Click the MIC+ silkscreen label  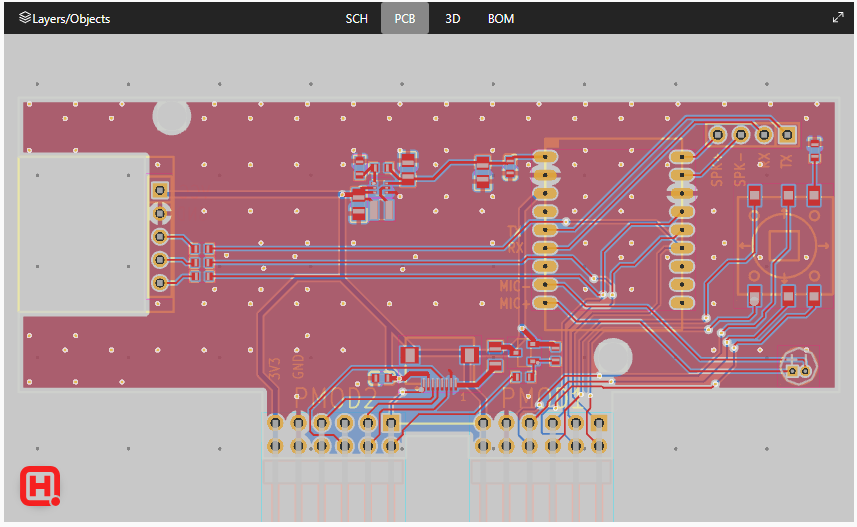(x=514, y=303)
